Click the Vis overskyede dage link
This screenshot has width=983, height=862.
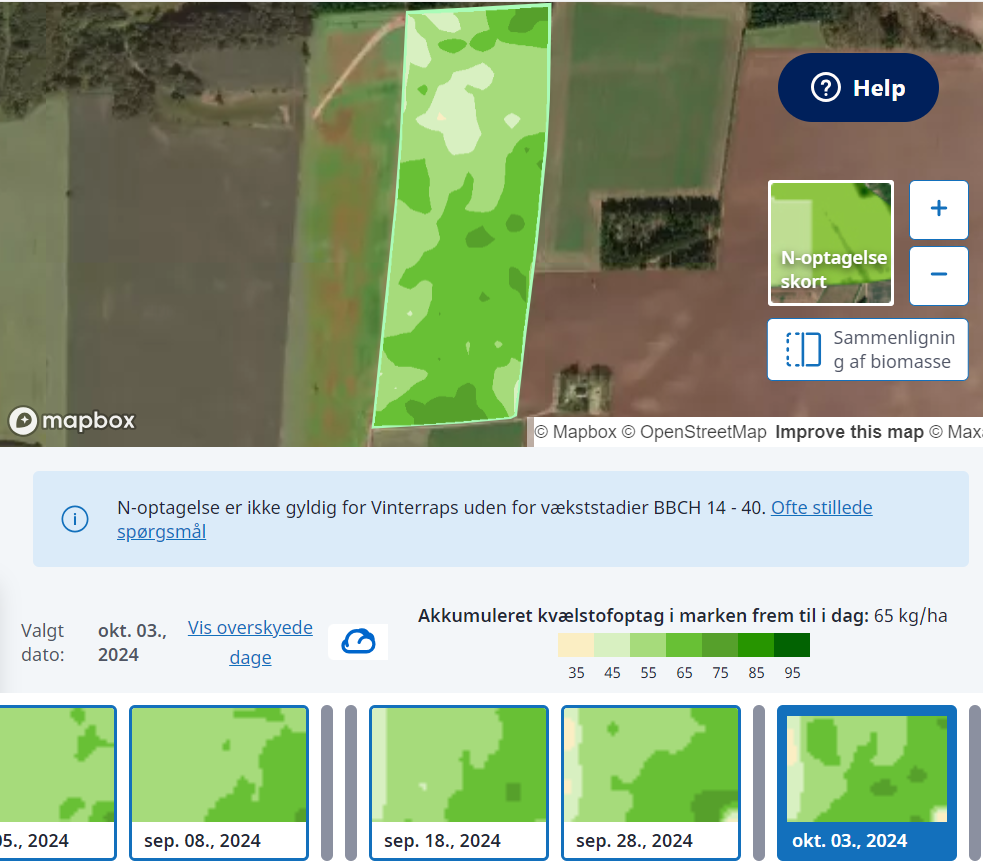[250, 642]
